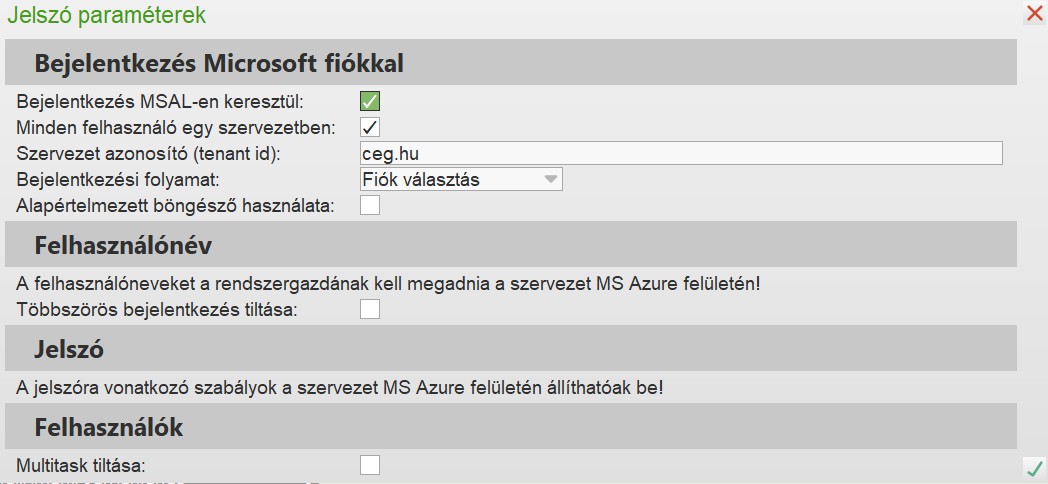Click the Alapértelmezett böngésző használata label
Viewport: 1048px width, 484px height.
click(x=175, y=205)
